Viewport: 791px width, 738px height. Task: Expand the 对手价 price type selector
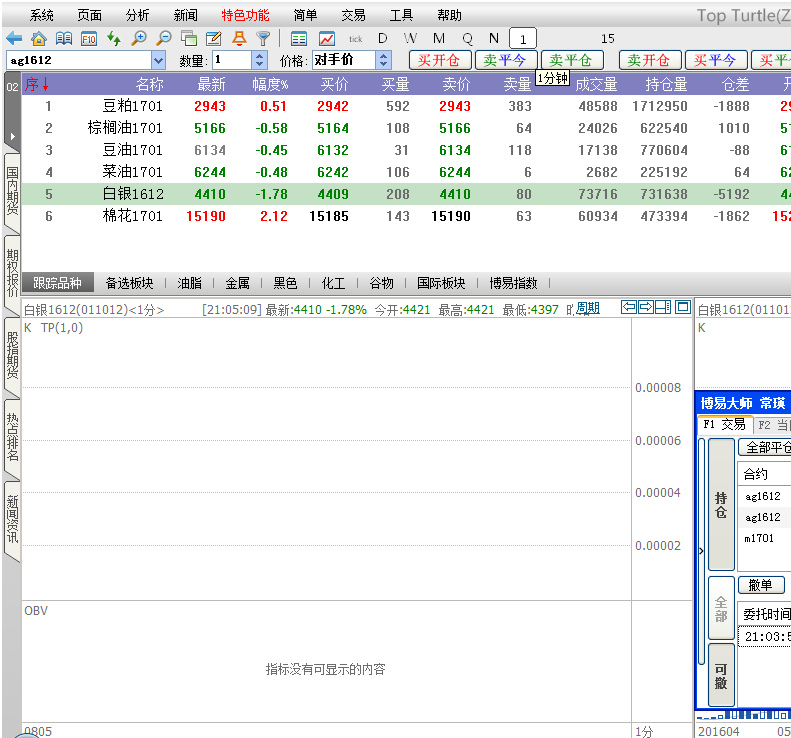click(x=383, y=61)
